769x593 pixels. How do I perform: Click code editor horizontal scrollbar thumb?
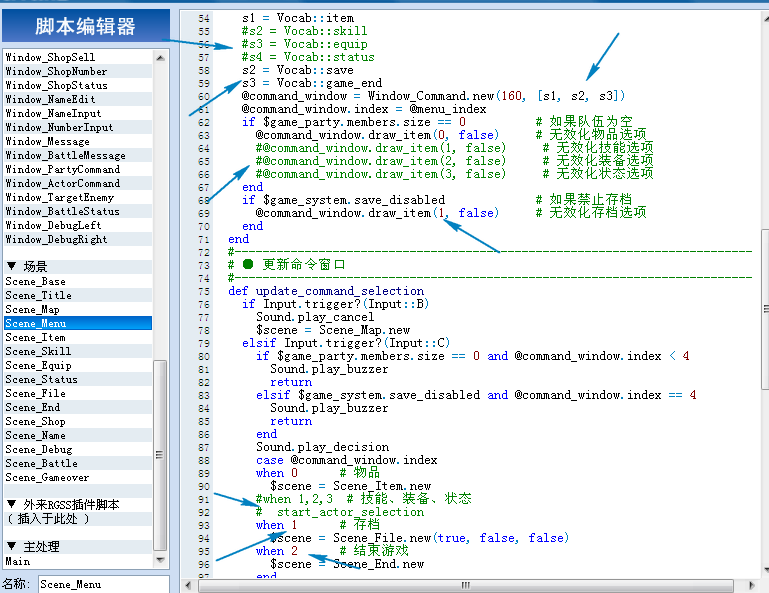(x=465, y=585)
